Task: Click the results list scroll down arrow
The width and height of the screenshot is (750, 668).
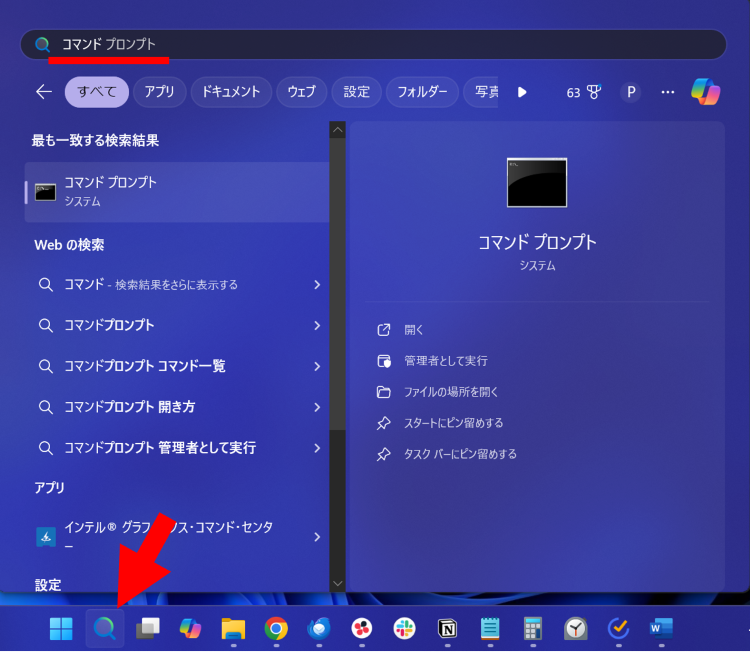Action: [337, 583]
